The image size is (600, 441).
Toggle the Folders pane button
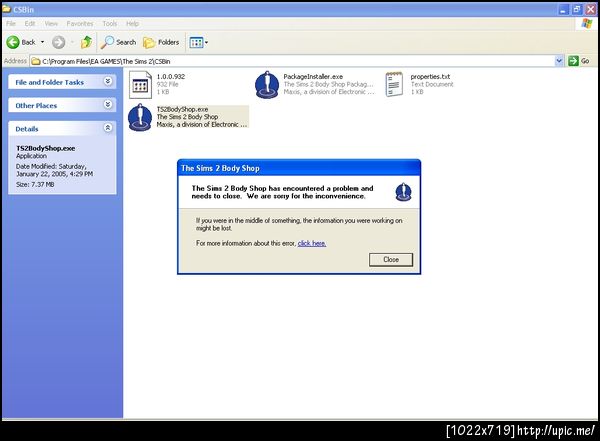(x=161, y=42)
